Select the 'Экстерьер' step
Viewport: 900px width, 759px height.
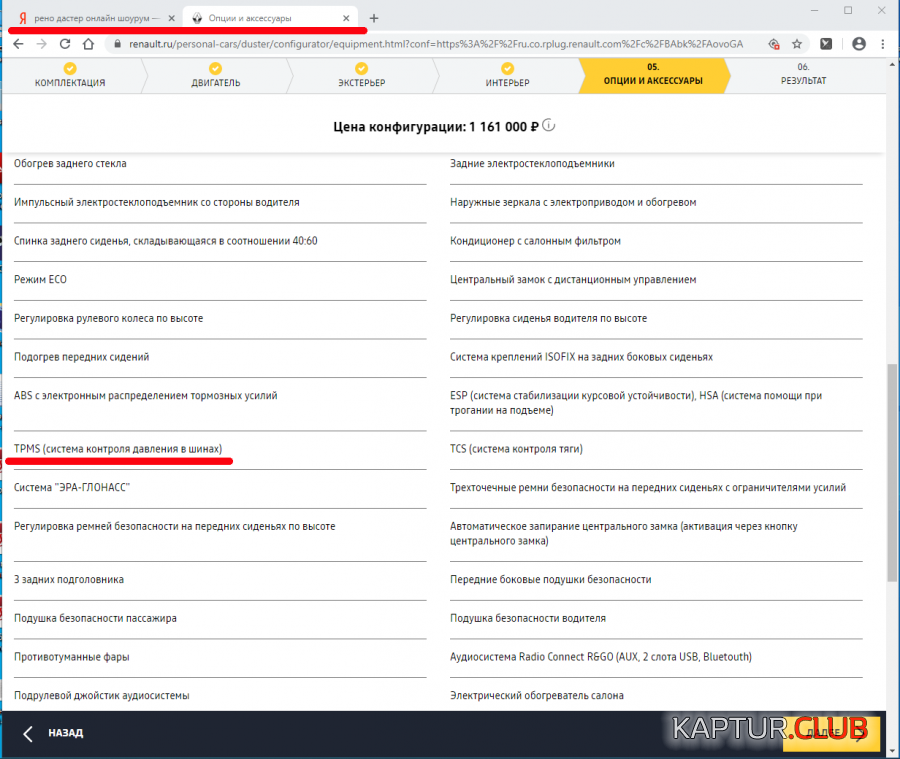pos(361,75)
